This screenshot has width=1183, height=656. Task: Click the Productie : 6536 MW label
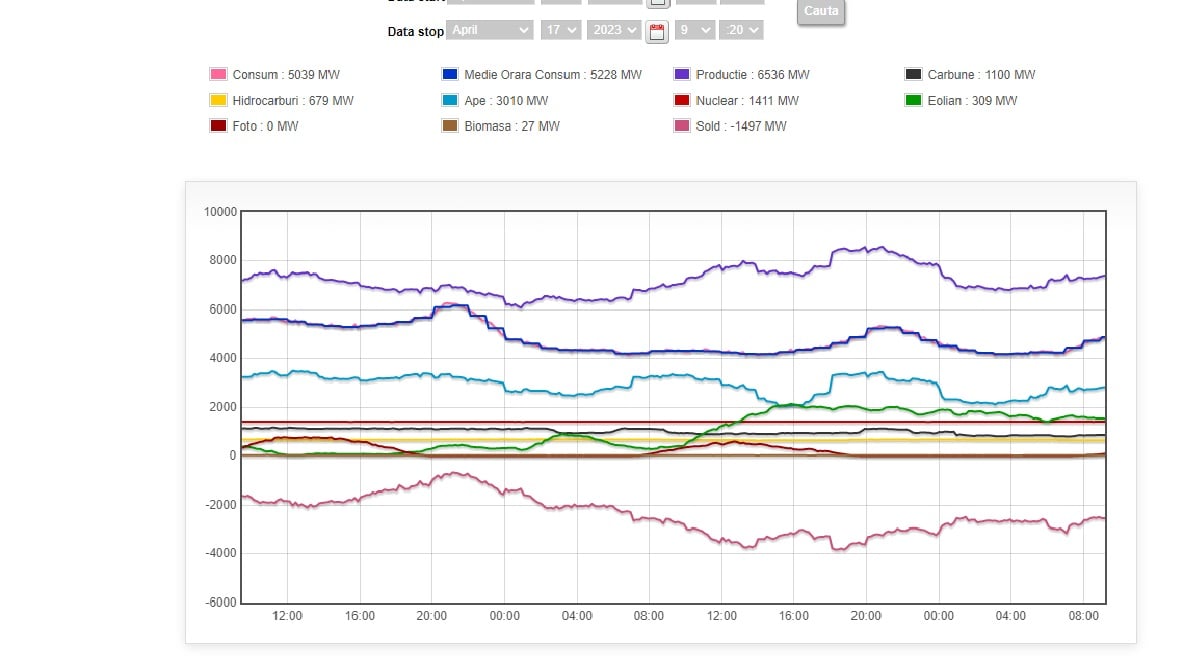(752, 75)
